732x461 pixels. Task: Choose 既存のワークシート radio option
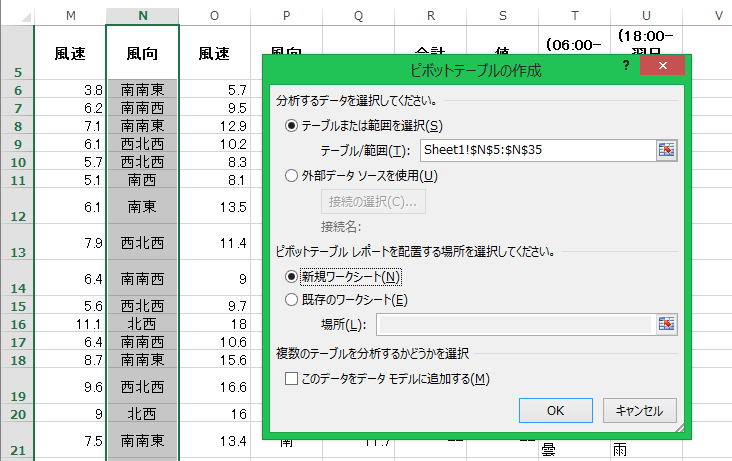click(x=292, y=299)
